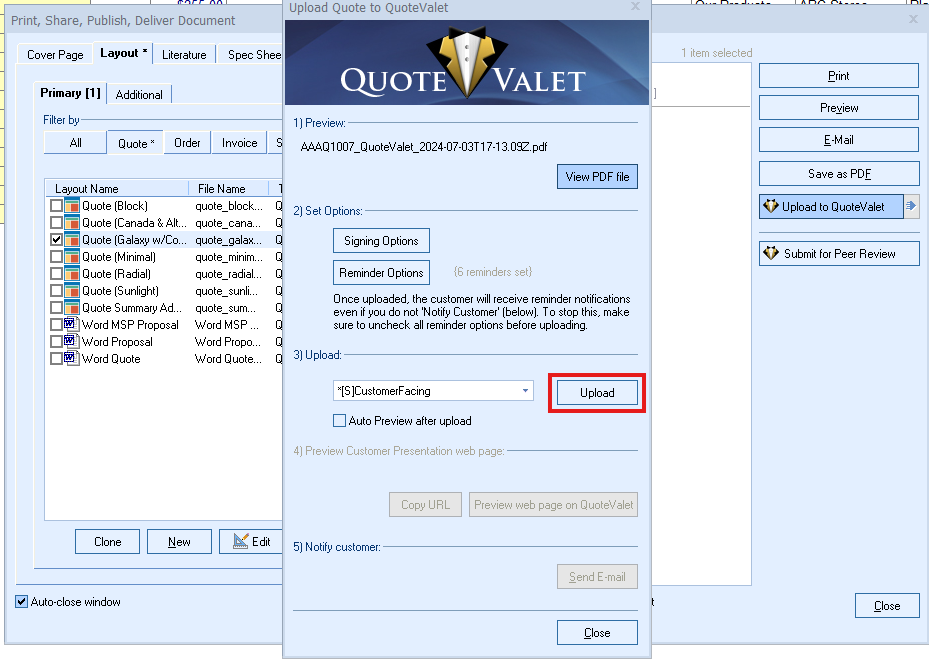Viewport: 929px width, 662px height.
Task: Toggle the Auto-close window checkbox
Action: point(21,602)
